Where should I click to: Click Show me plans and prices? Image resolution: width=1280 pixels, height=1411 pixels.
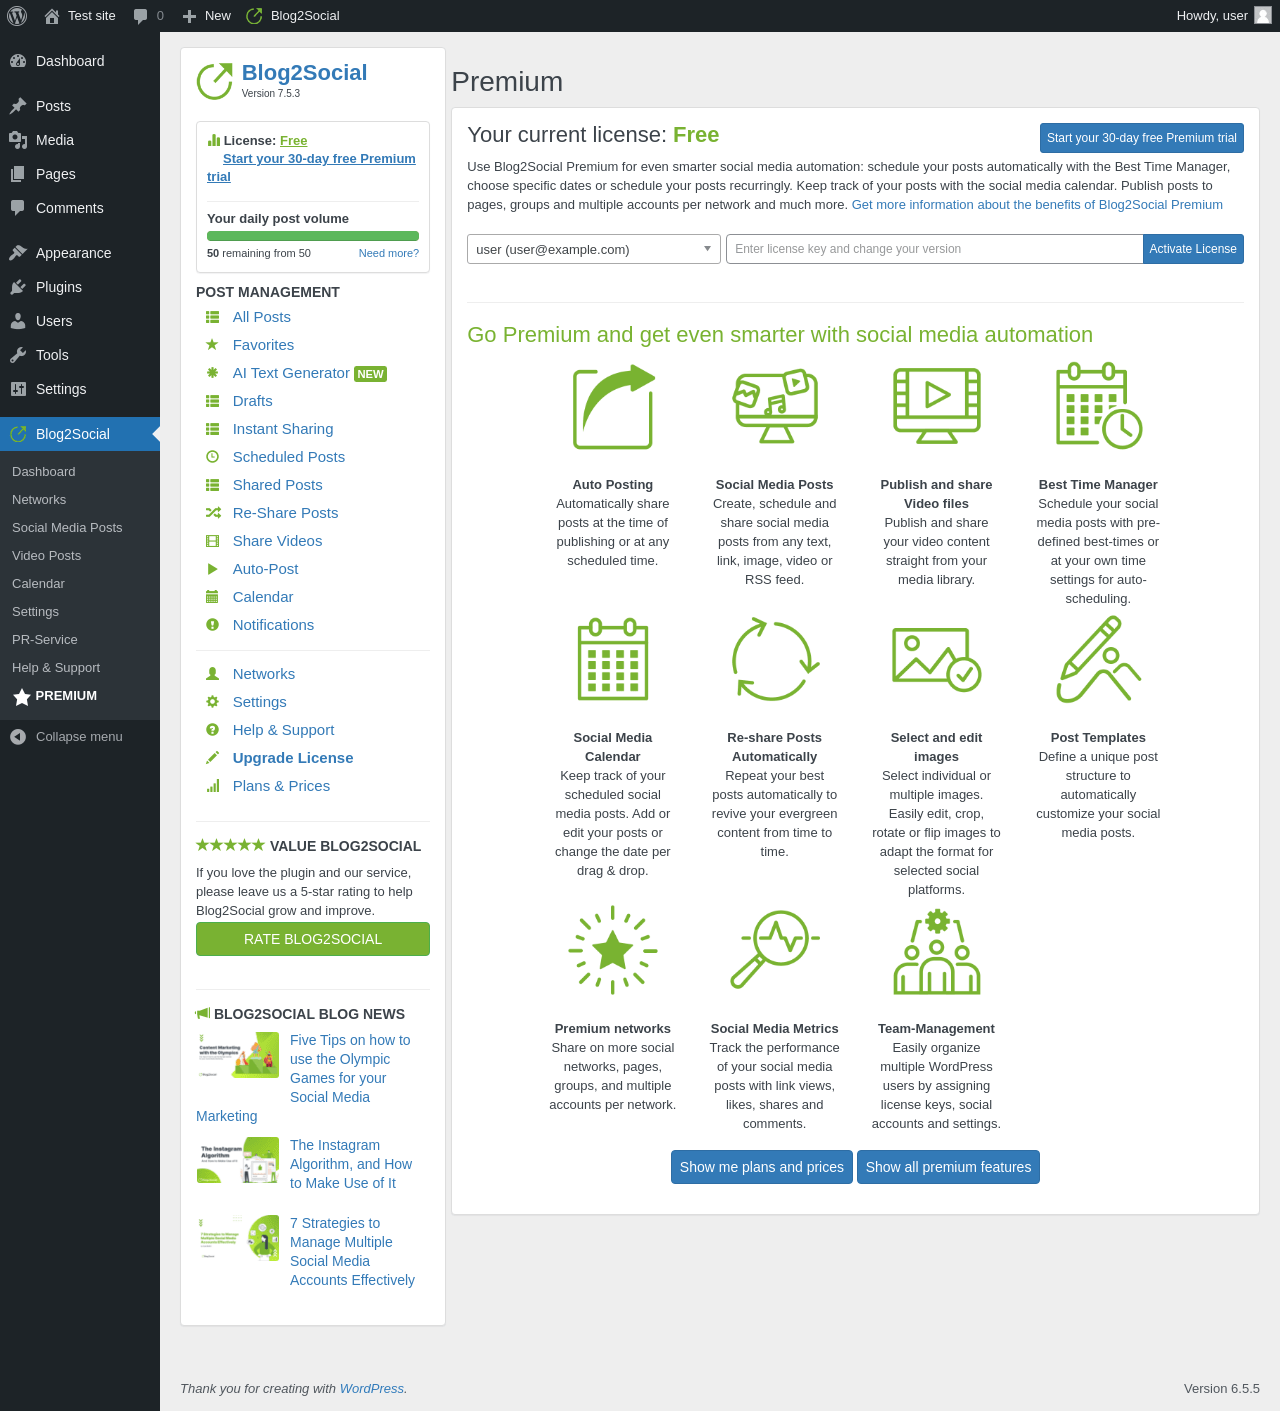762,1167
